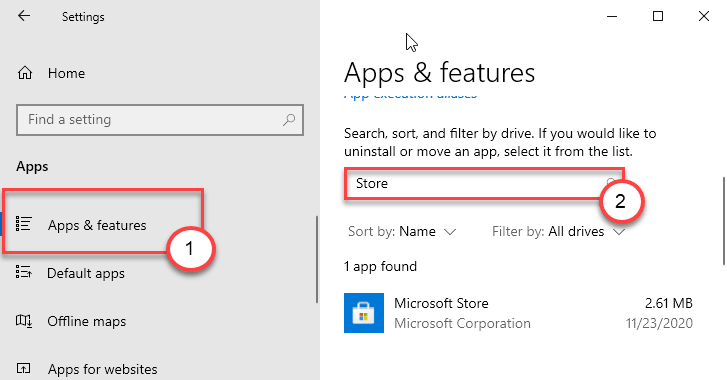Minimize the Settings window
Image resolution: width=727 pixels, height=380 pixels.
(612, 16)
